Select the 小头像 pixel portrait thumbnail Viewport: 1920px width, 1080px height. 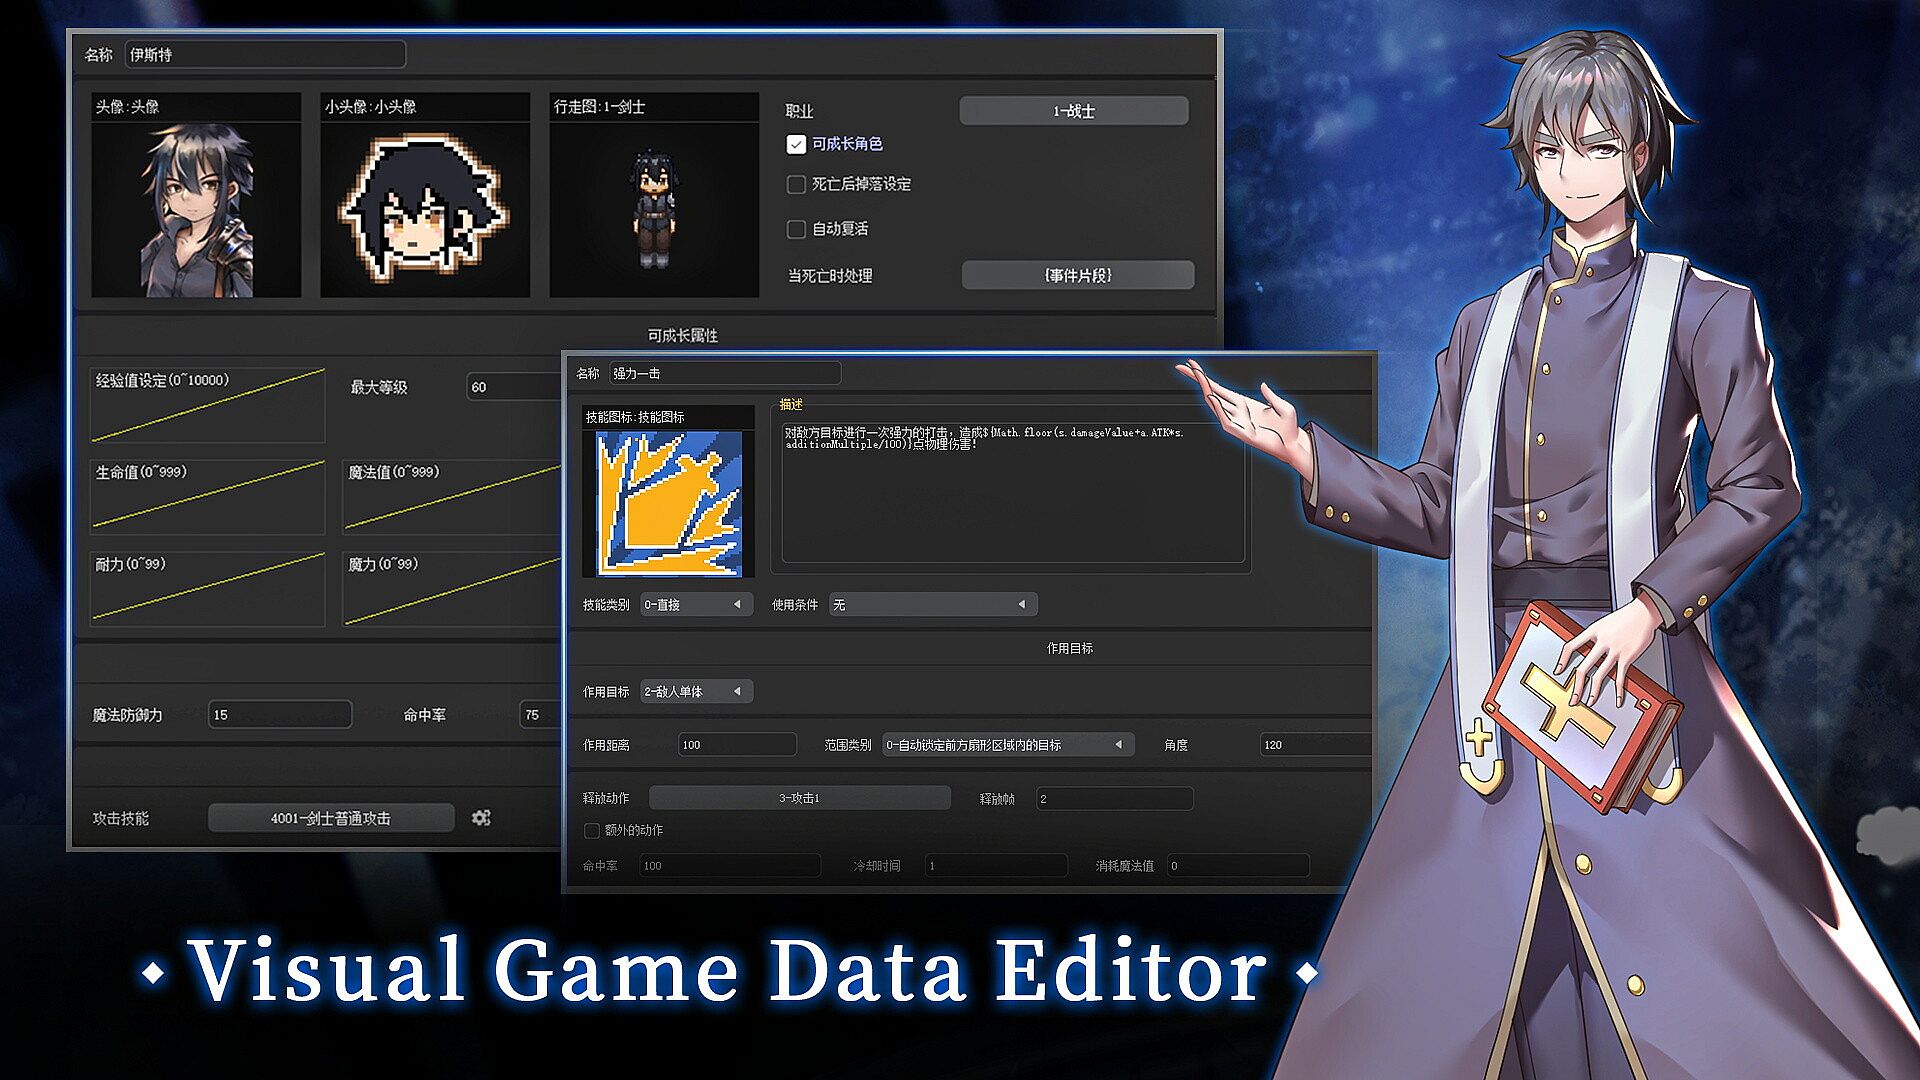pos(425,209)
